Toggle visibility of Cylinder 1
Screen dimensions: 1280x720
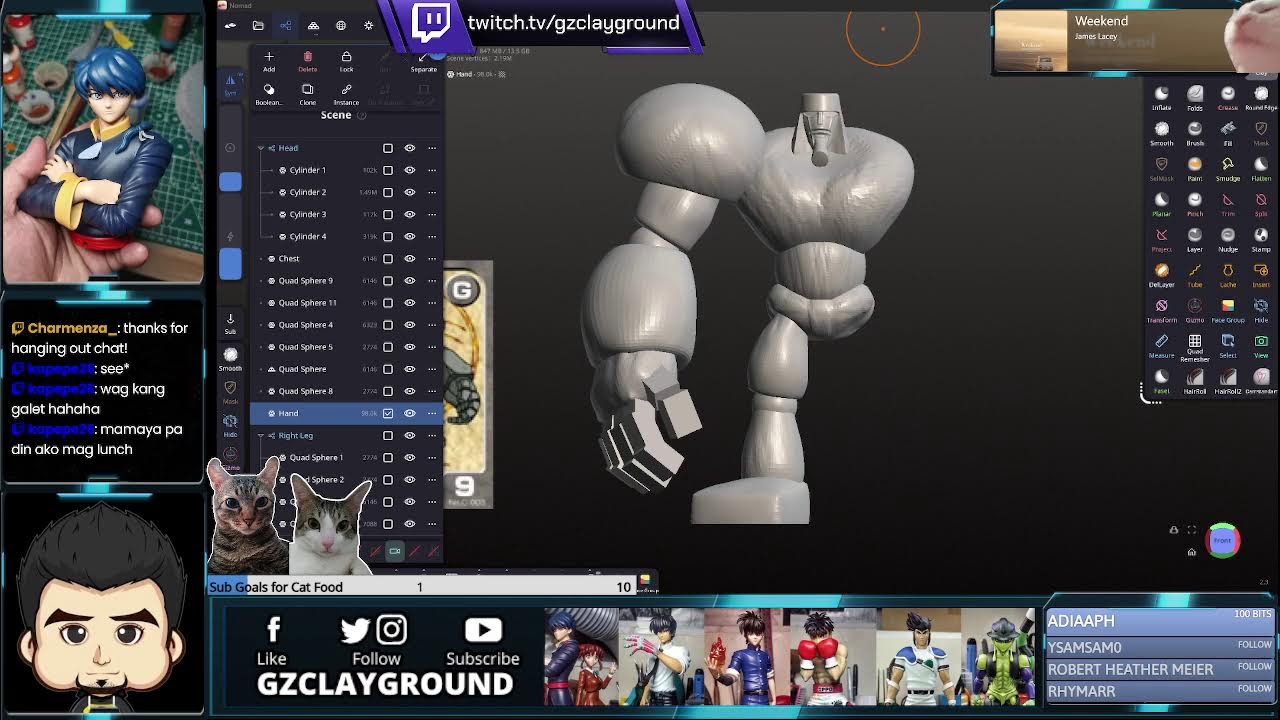(x=409, y=170)
